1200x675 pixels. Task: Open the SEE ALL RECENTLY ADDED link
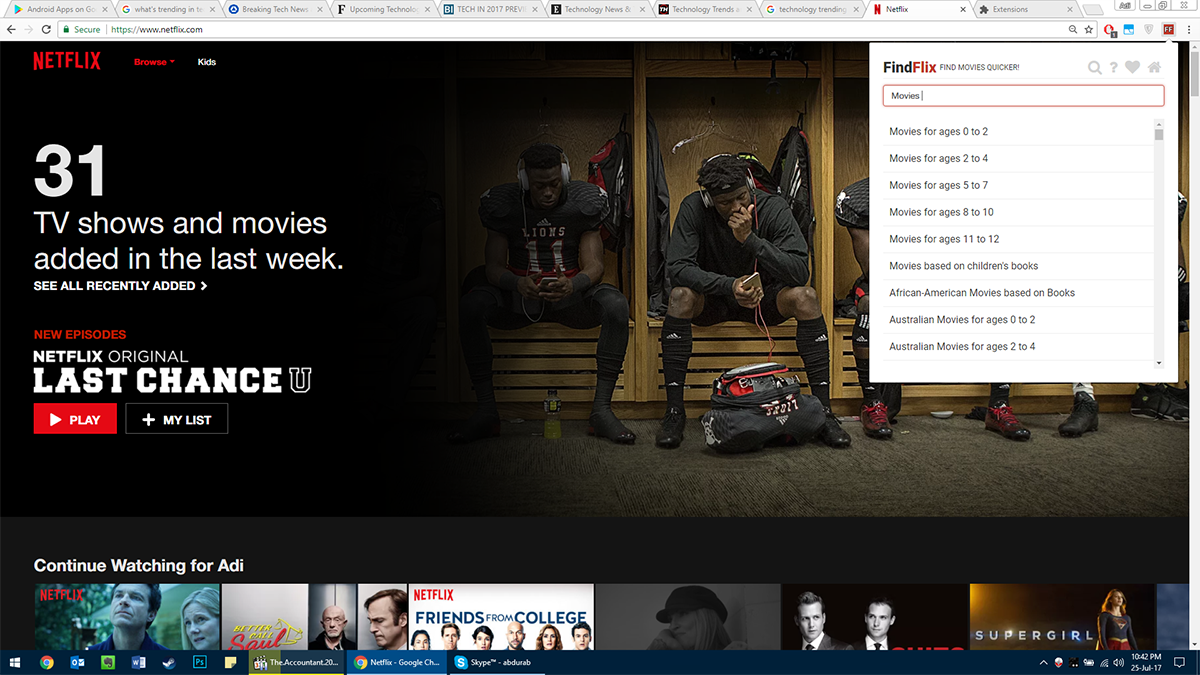pos(120,286)
